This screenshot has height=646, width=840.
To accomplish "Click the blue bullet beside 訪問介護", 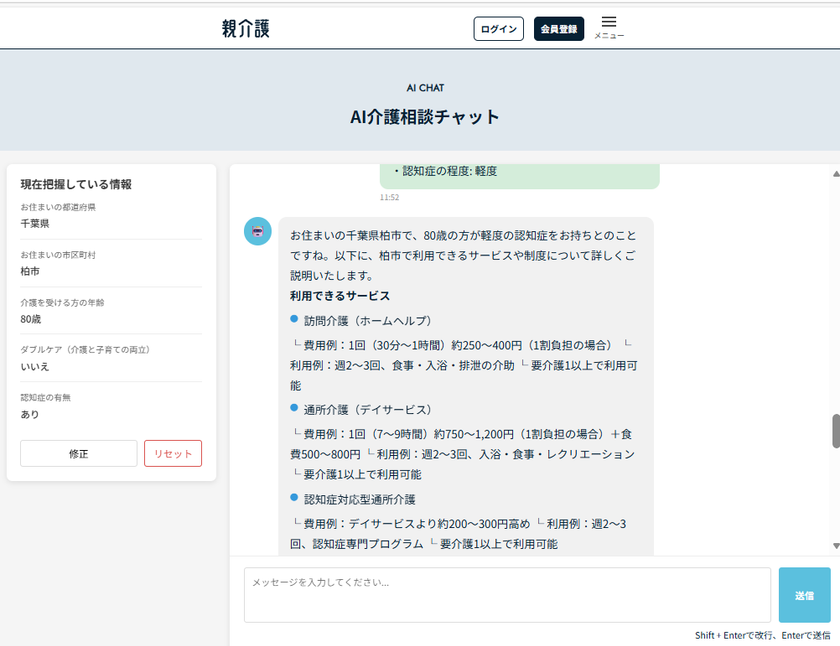I will tap(294, 319).
